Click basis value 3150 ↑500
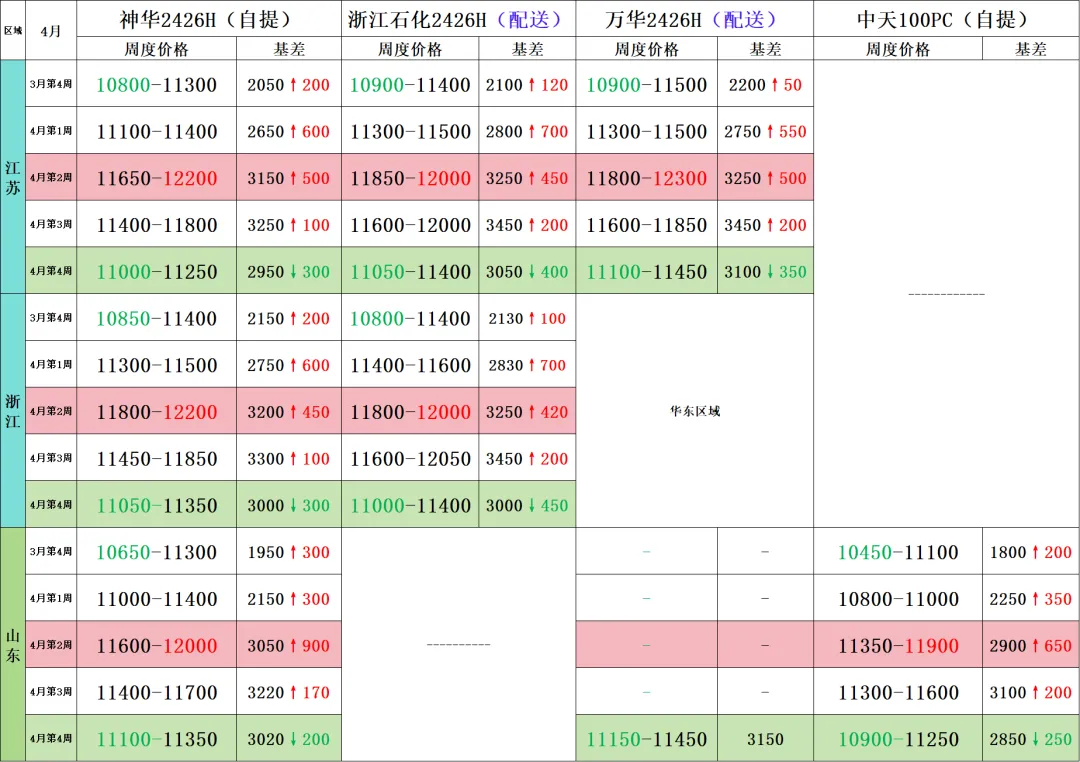Image resolution: width=1080 pixels, height=762 pixels. point(289,178)
